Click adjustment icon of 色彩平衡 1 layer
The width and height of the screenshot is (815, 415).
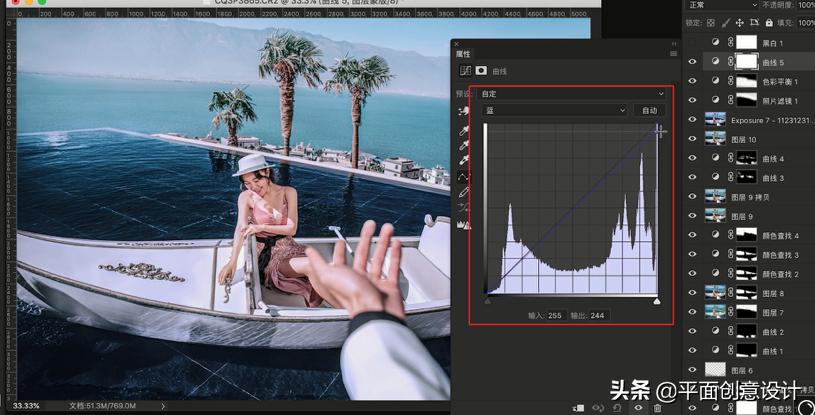click(716, 81)
